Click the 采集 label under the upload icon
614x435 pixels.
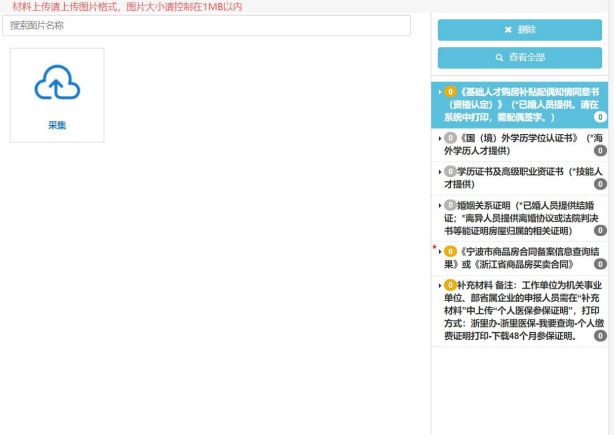[57, 125]
